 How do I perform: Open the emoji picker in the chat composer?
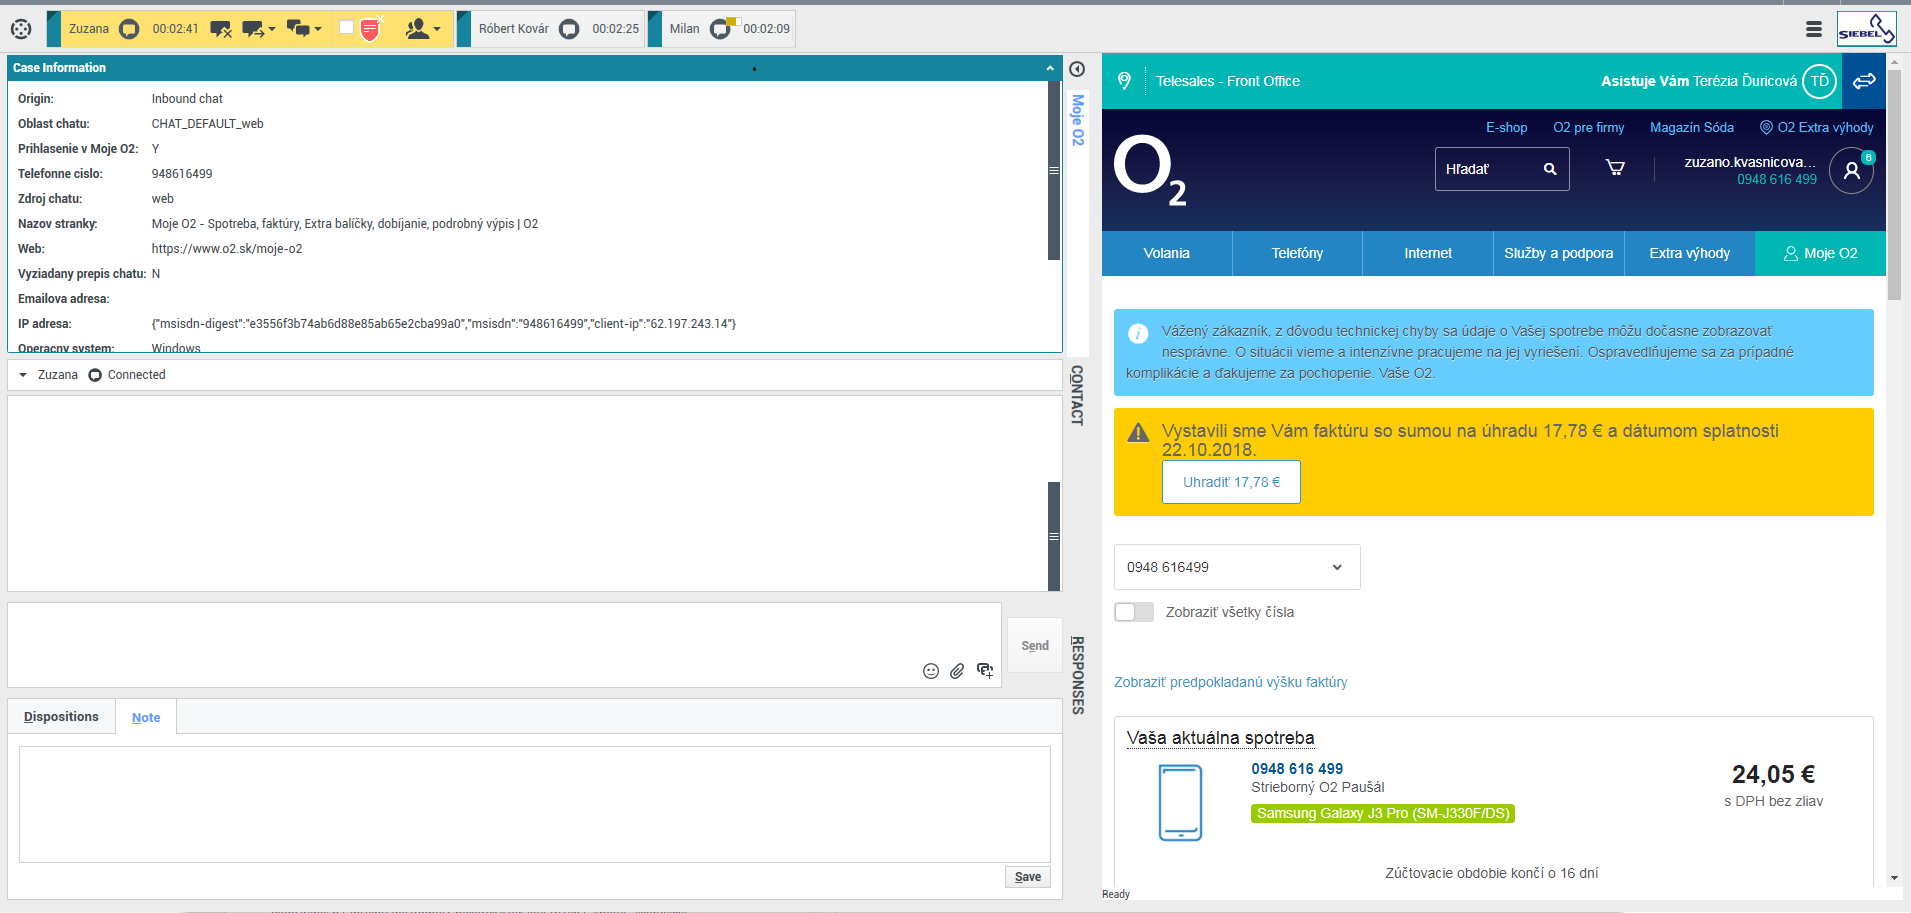pos(930,671)
